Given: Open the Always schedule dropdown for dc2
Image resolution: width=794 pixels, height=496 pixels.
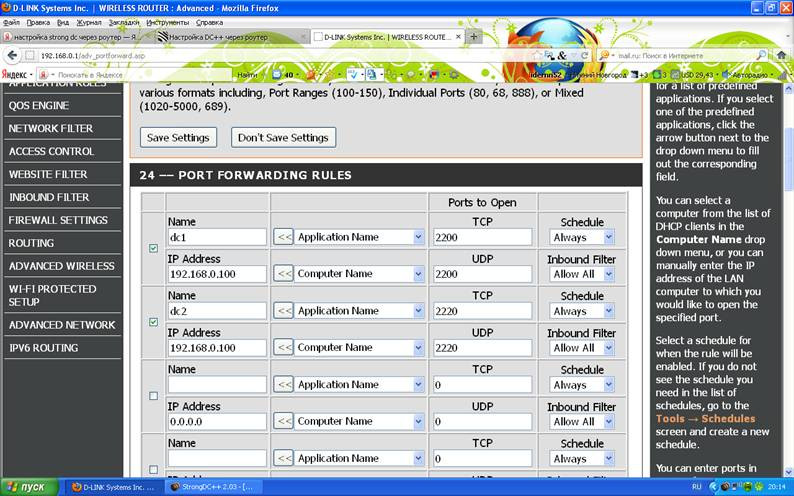Looking at the screenshot, I should pos(582,311).
